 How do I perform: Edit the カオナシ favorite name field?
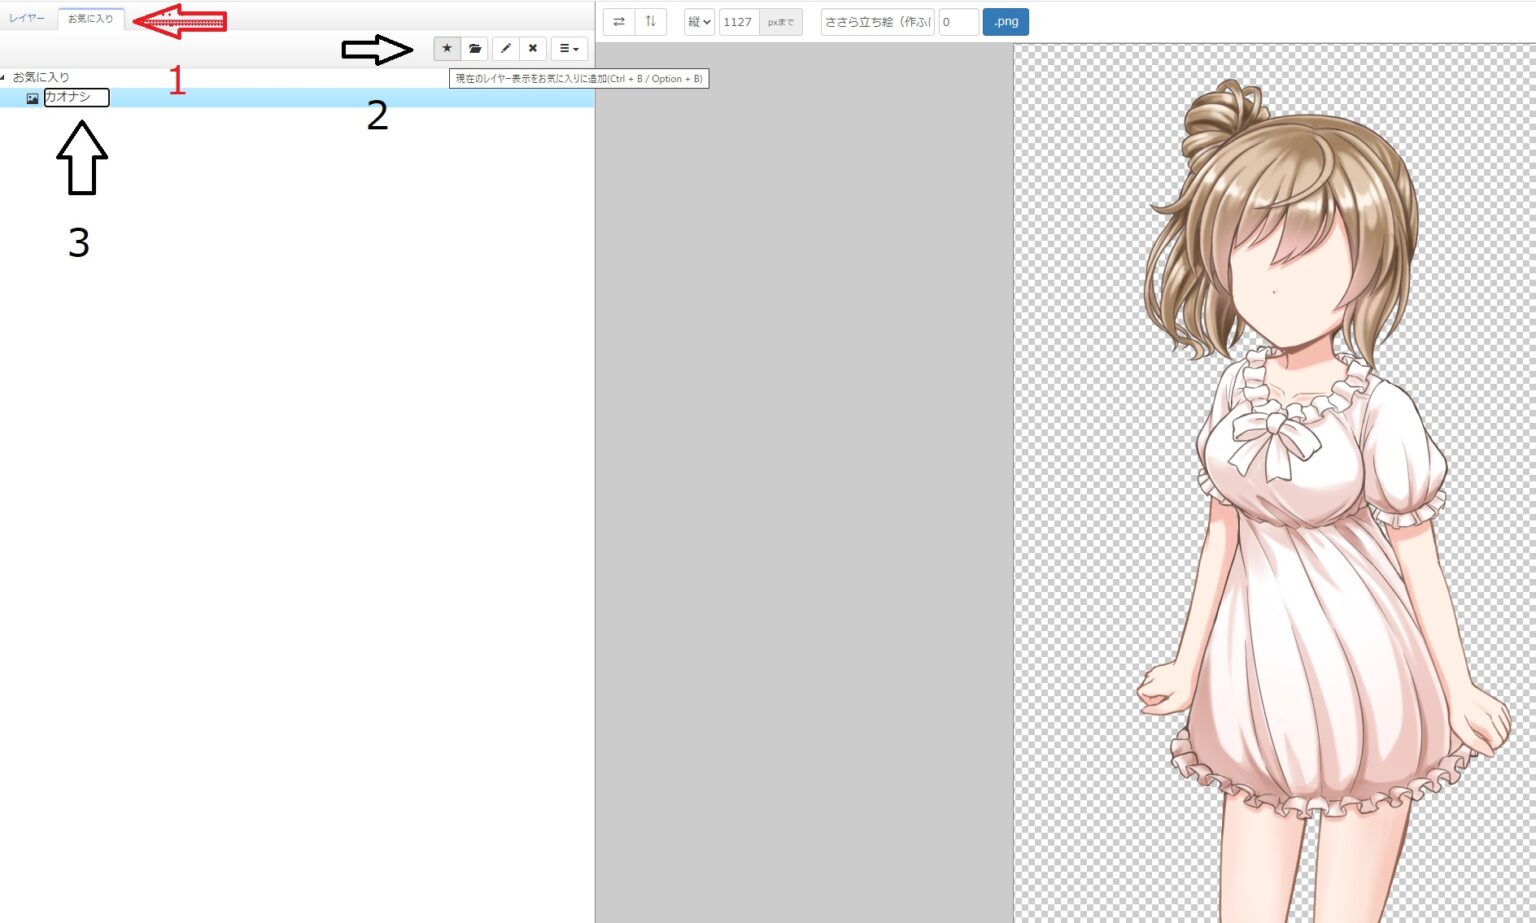[x=75, y=97]
